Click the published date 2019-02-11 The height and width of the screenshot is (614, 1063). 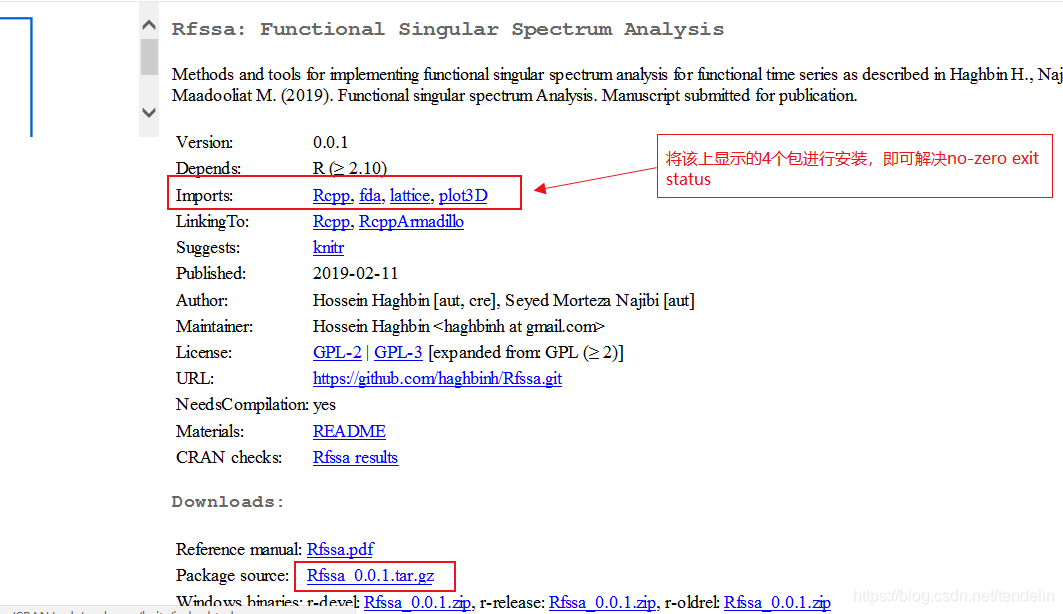(355, 273)
